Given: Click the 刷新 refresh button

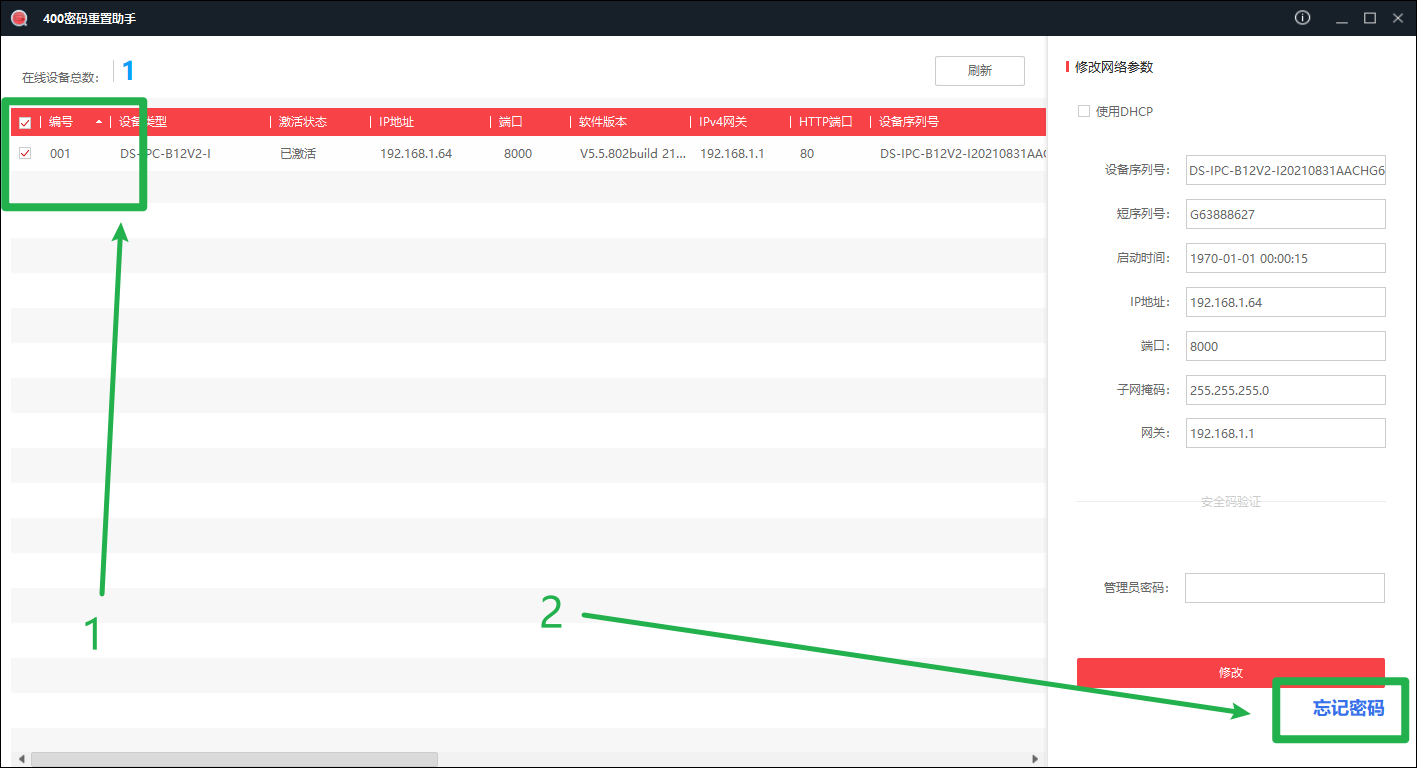Looking at the screenshot, I should point(980,71).
